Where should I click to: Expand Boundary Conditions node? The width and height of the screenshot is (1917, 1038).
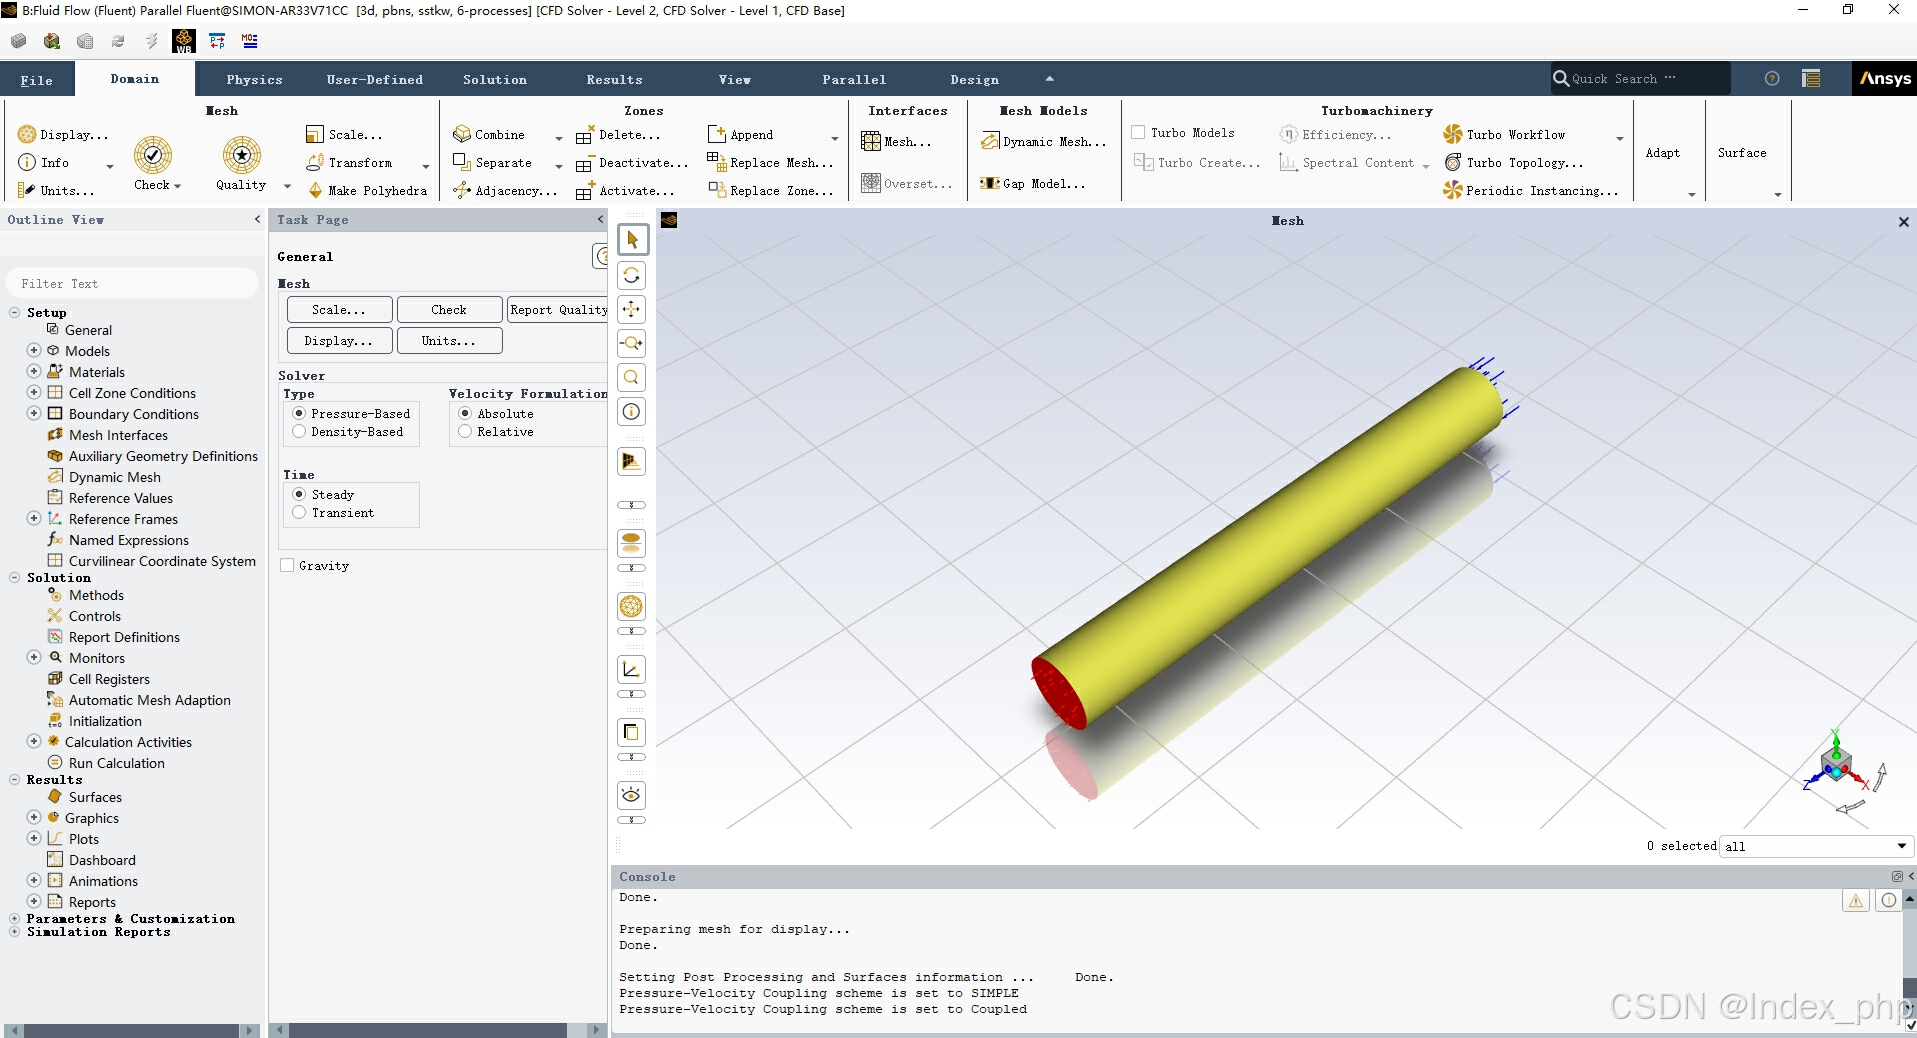point(34,414)
